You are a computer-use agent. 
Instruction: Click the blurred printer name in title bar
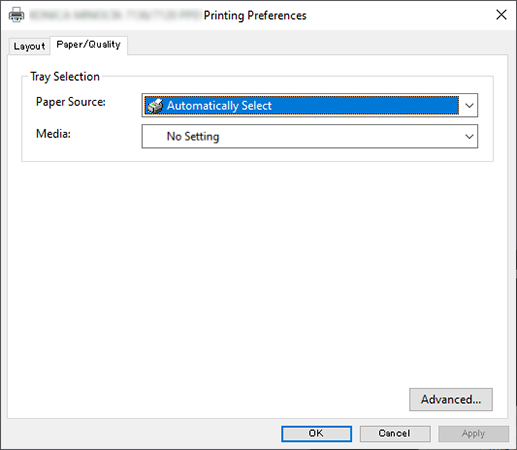(x=115, y=15)
